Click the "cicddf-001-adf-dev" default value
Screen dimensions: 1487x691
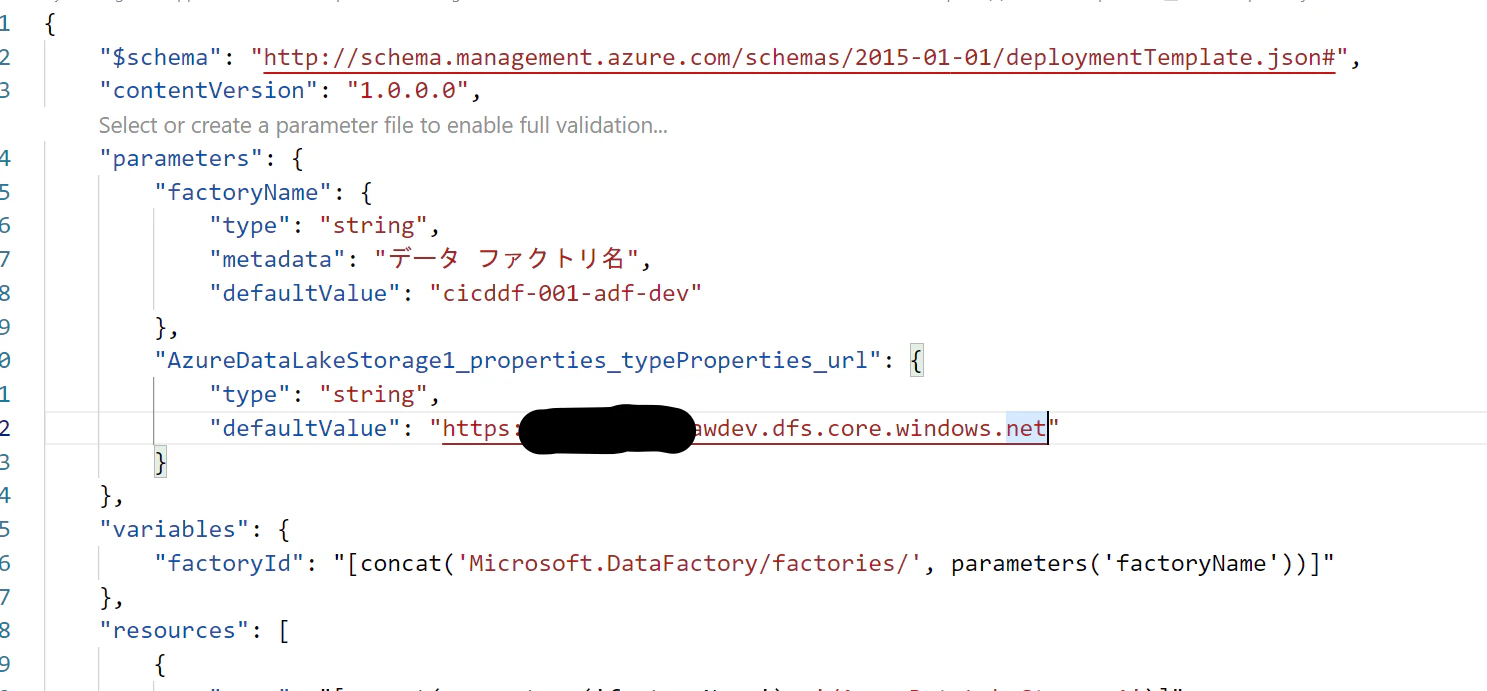coord(566,293)
